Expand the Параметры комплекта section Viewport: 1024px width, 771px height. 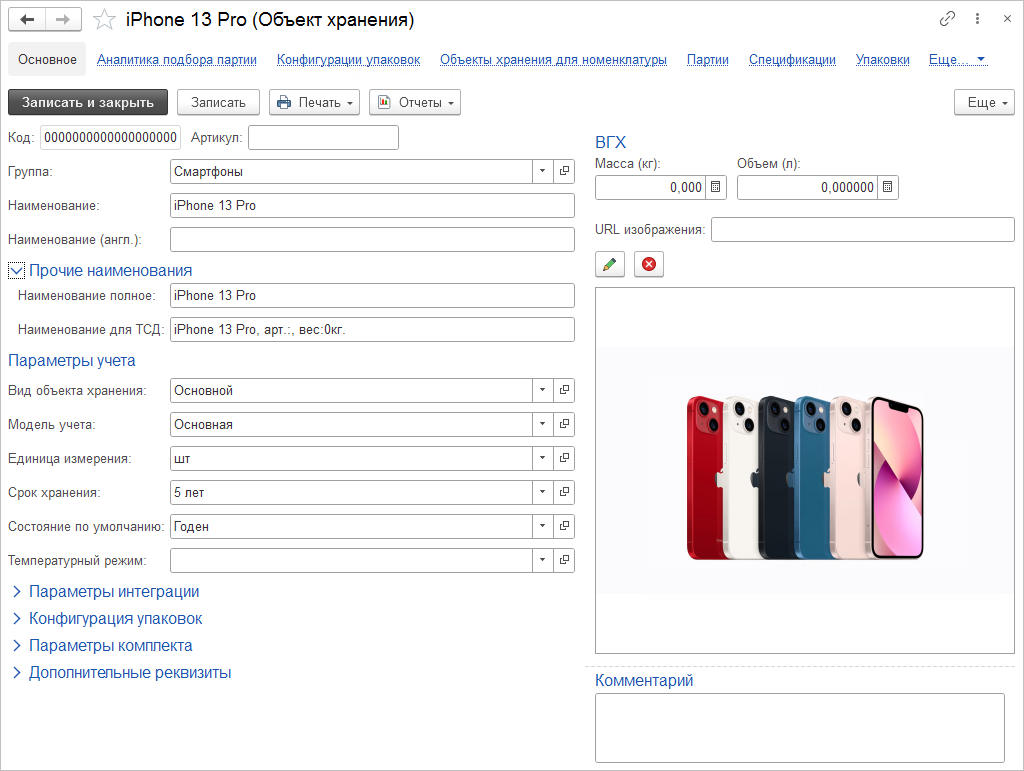(x=17, y=646)
